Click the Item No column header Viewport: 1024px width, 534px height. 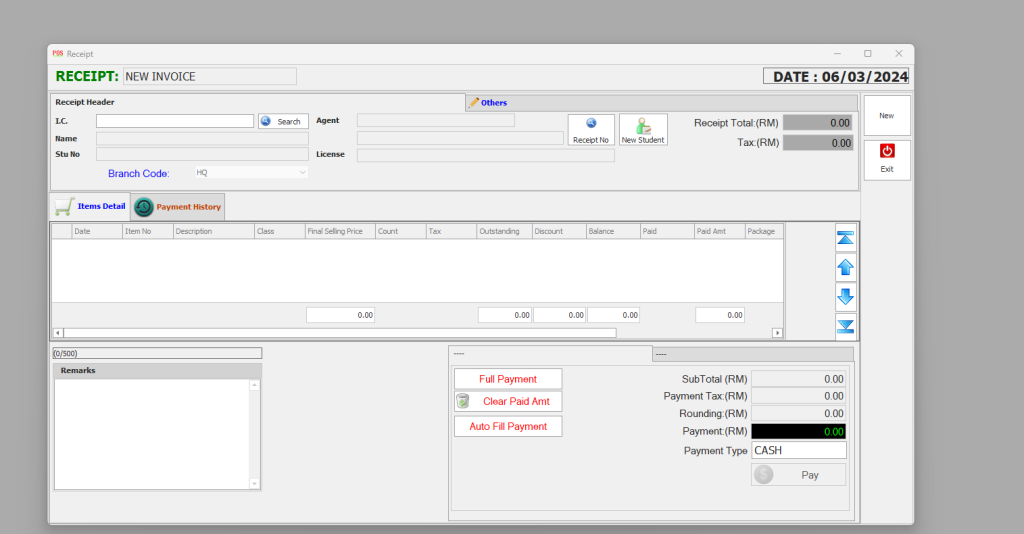(148, 231)
